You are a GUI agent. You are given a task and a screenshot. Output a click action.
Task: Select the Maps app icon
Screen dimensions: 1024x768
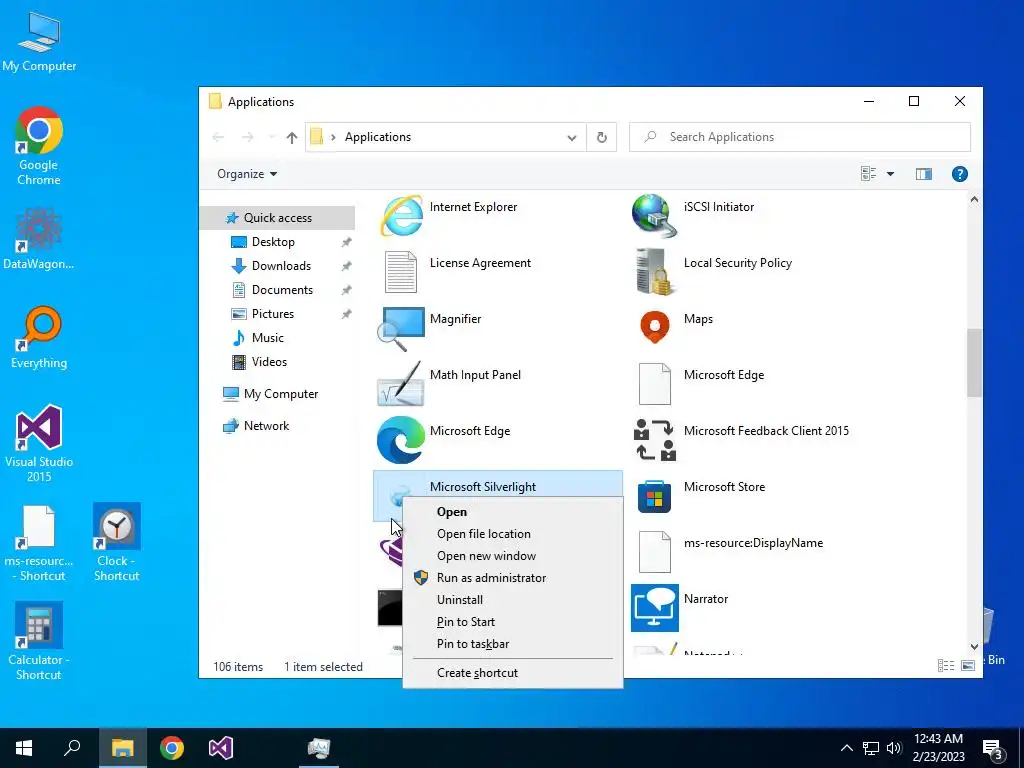click(654, 327)
